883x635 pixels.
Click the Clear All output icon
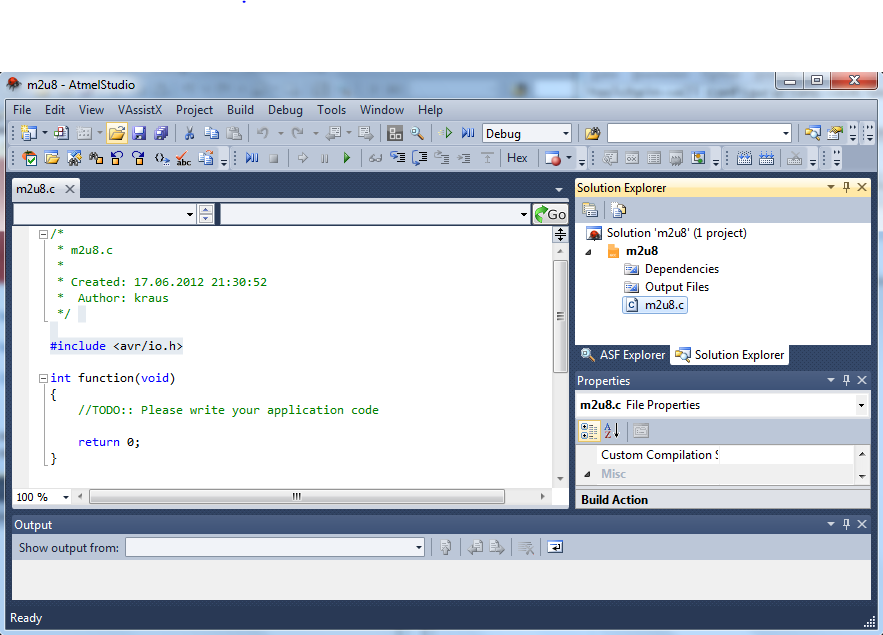click(526, 547)
